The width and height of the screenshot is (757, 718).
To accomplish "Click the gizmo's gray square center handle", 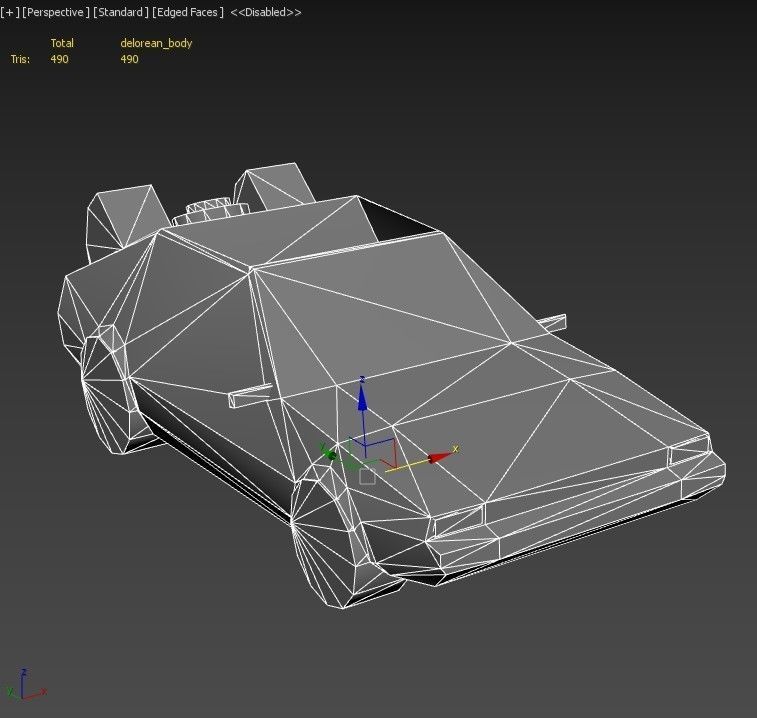I will coord(367,477).
